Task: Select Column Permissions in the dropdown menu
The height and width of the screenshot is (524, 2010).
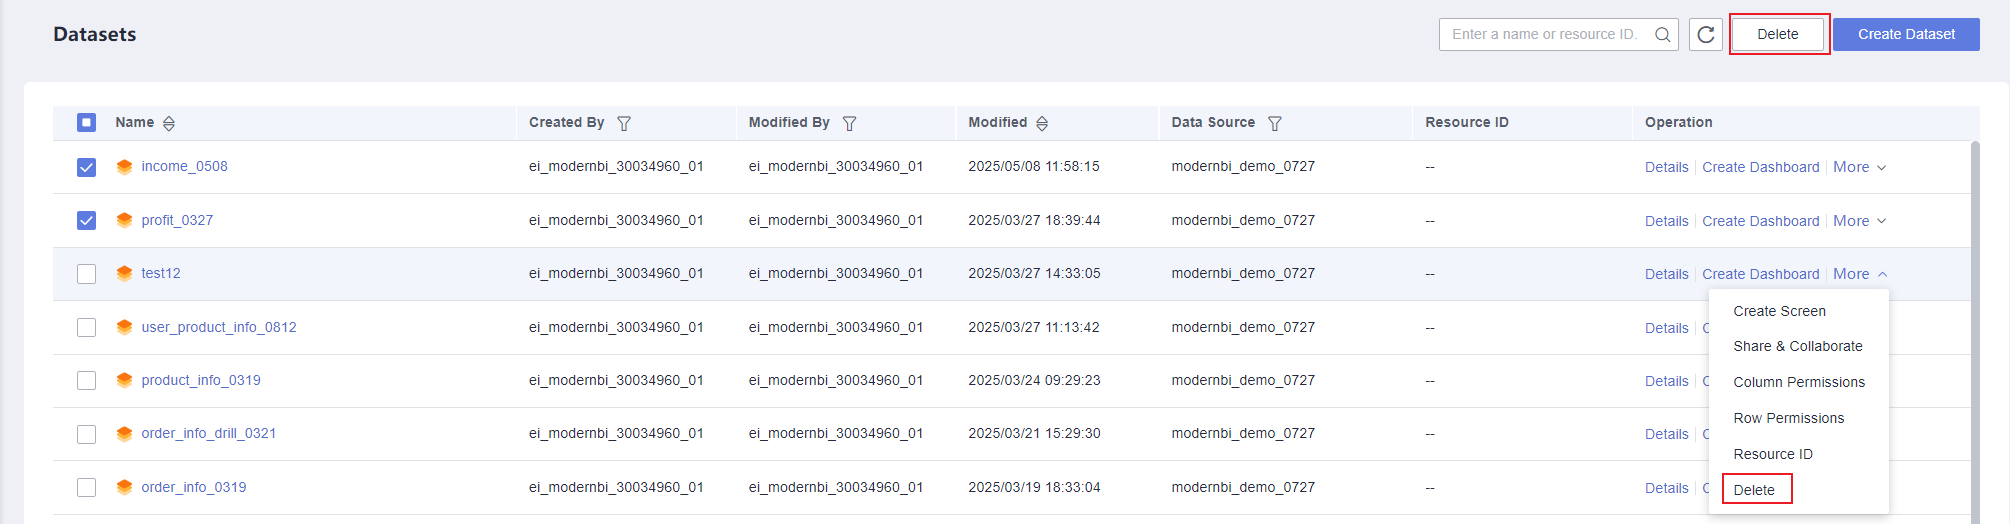Action: (x=1798, y=382)
